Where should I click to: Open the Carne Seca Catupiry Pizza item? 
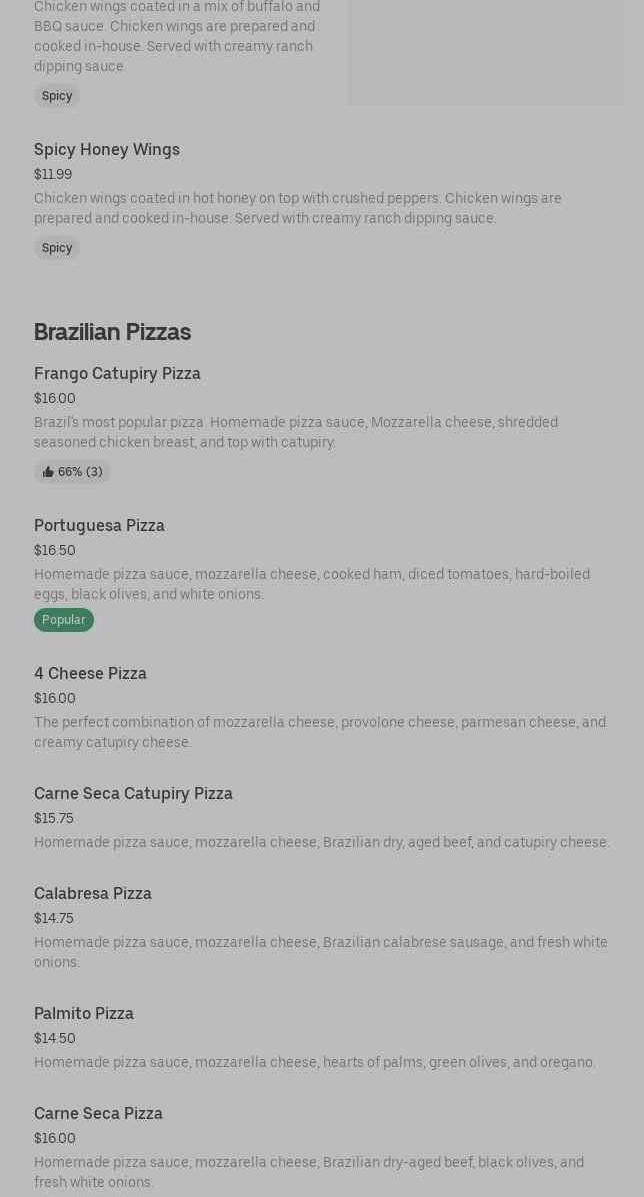(x=133, y=793)
